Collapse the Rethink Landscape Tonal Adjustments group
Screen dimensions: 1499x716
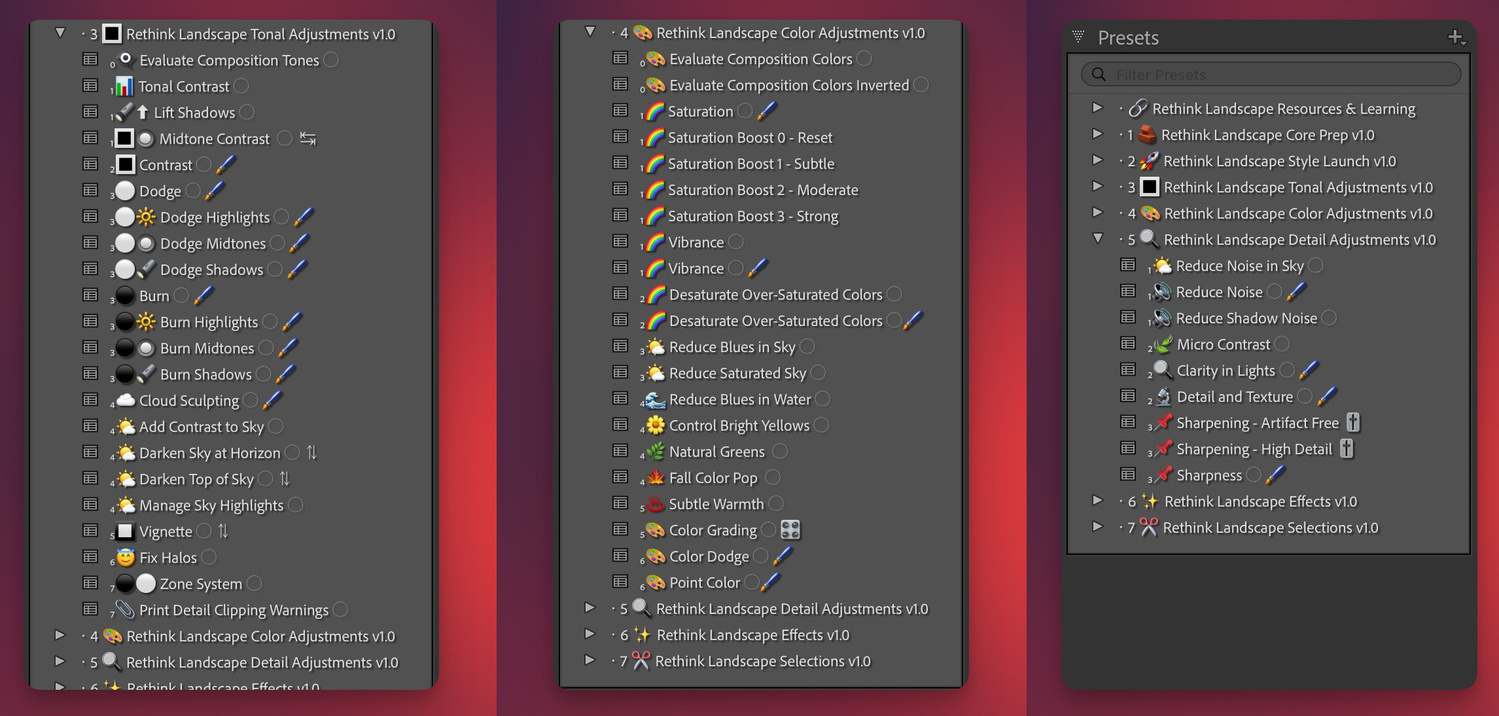(x=60, y=33)
